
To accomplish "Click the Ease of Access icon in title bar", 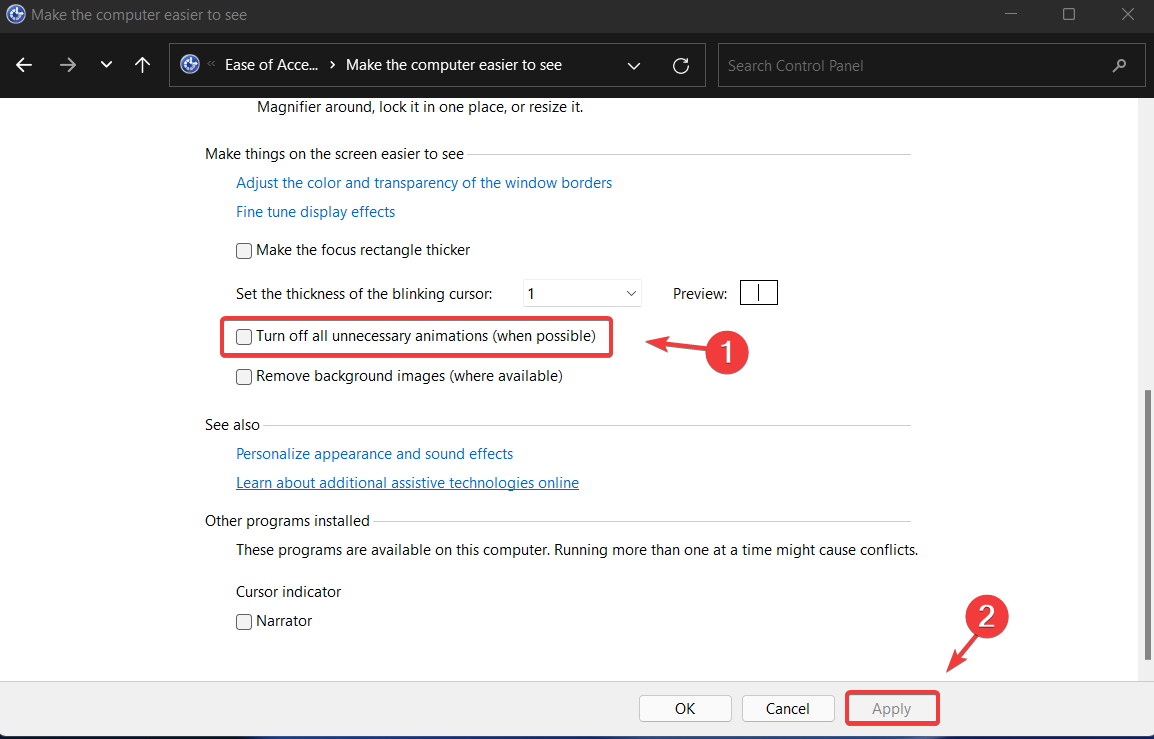I will [x=14, y=15].
